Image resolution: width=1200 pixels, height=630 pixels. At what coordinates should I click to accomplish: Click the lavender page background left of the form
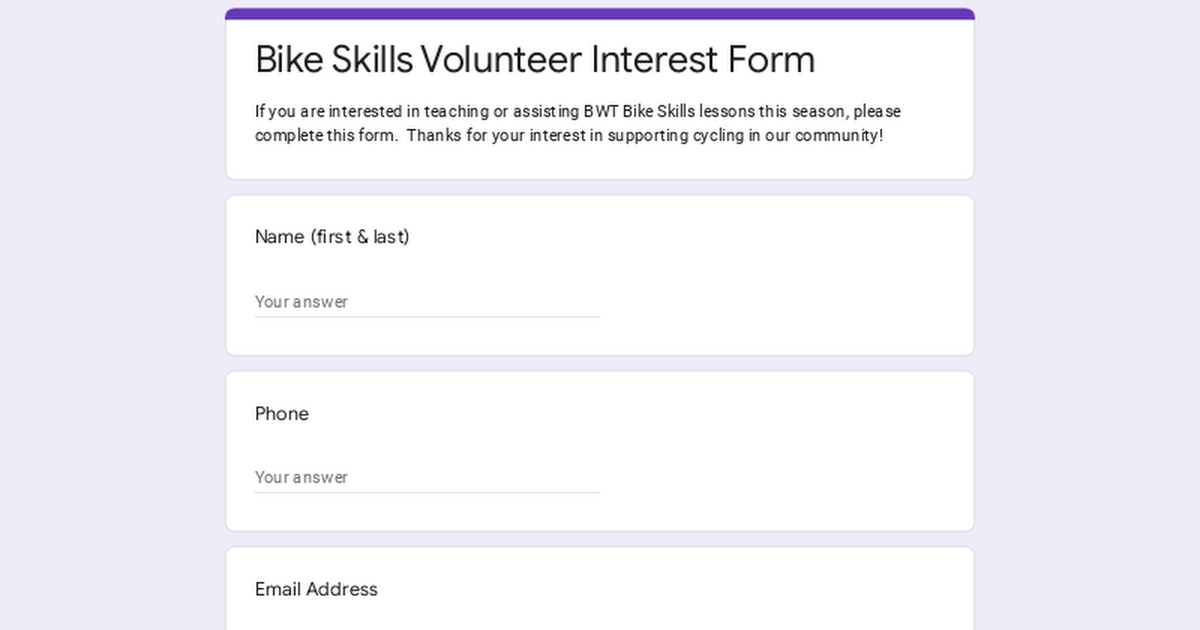point(110,315)
